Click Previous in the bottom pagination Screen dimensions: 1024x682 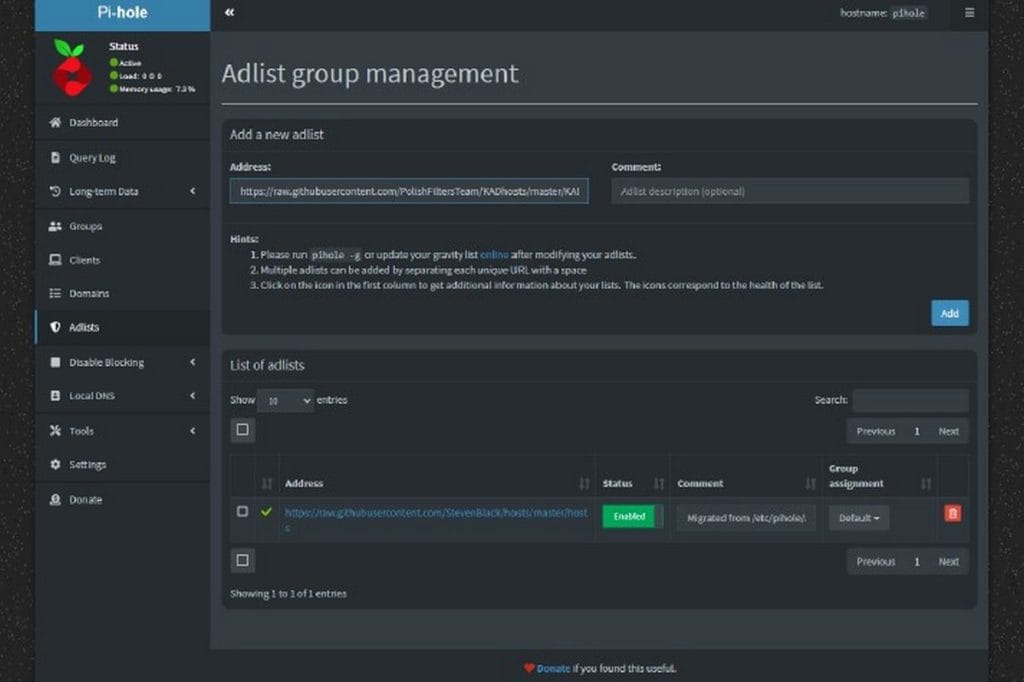click(x=876, y=562)
